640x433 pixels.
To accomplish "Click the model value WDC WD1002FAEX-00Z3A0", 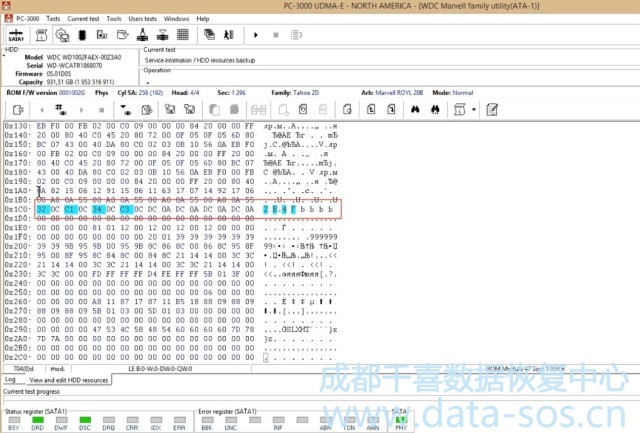I will [x=84, y=58].
